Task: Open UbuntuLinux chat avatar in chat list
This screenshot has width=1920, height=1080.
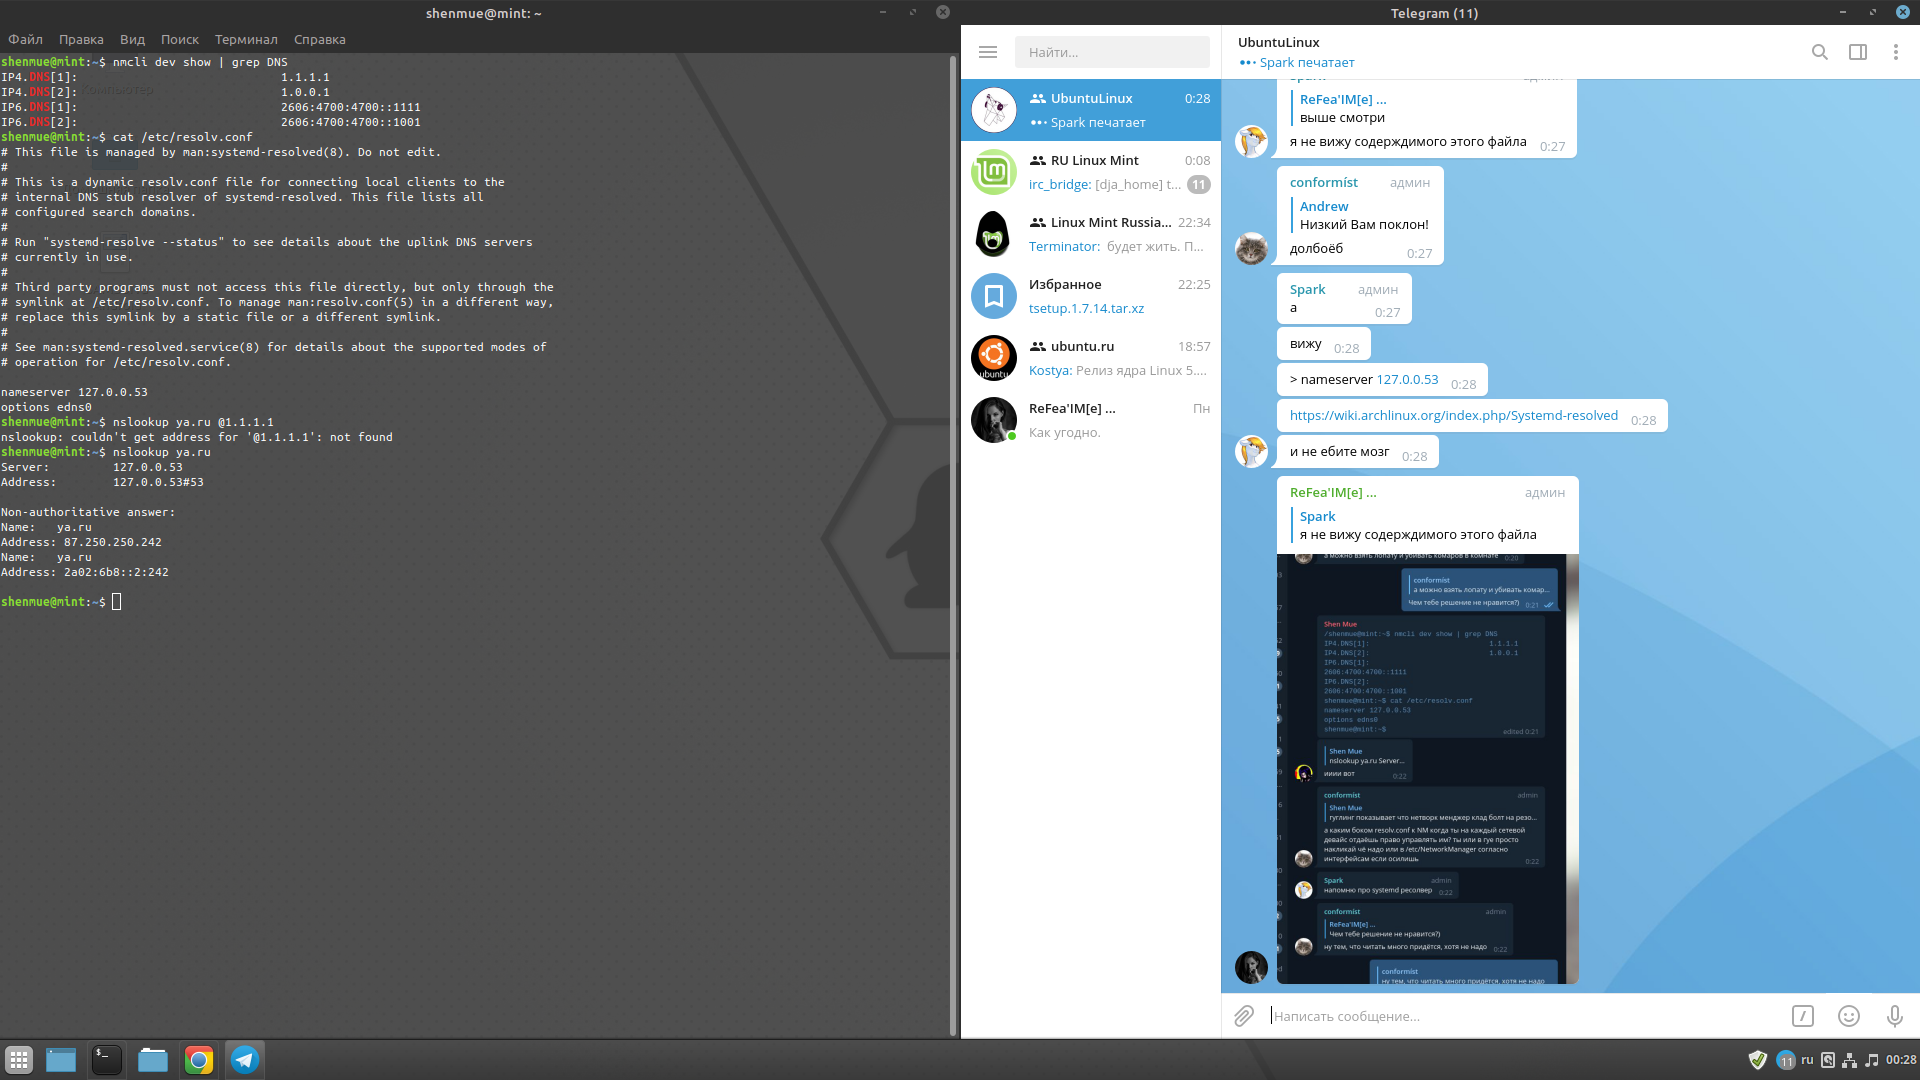Action: click(994, 110)
